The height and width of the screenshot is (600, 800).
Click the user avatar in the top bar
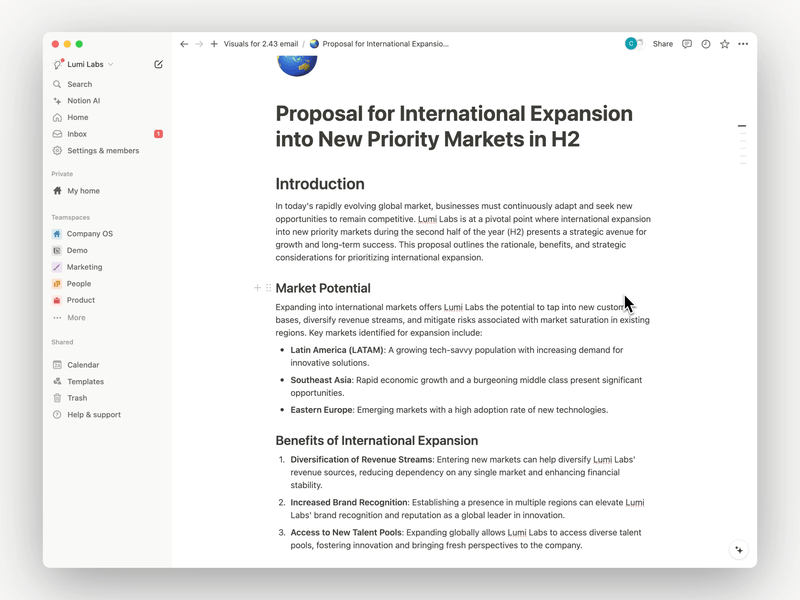coord(631,44)
